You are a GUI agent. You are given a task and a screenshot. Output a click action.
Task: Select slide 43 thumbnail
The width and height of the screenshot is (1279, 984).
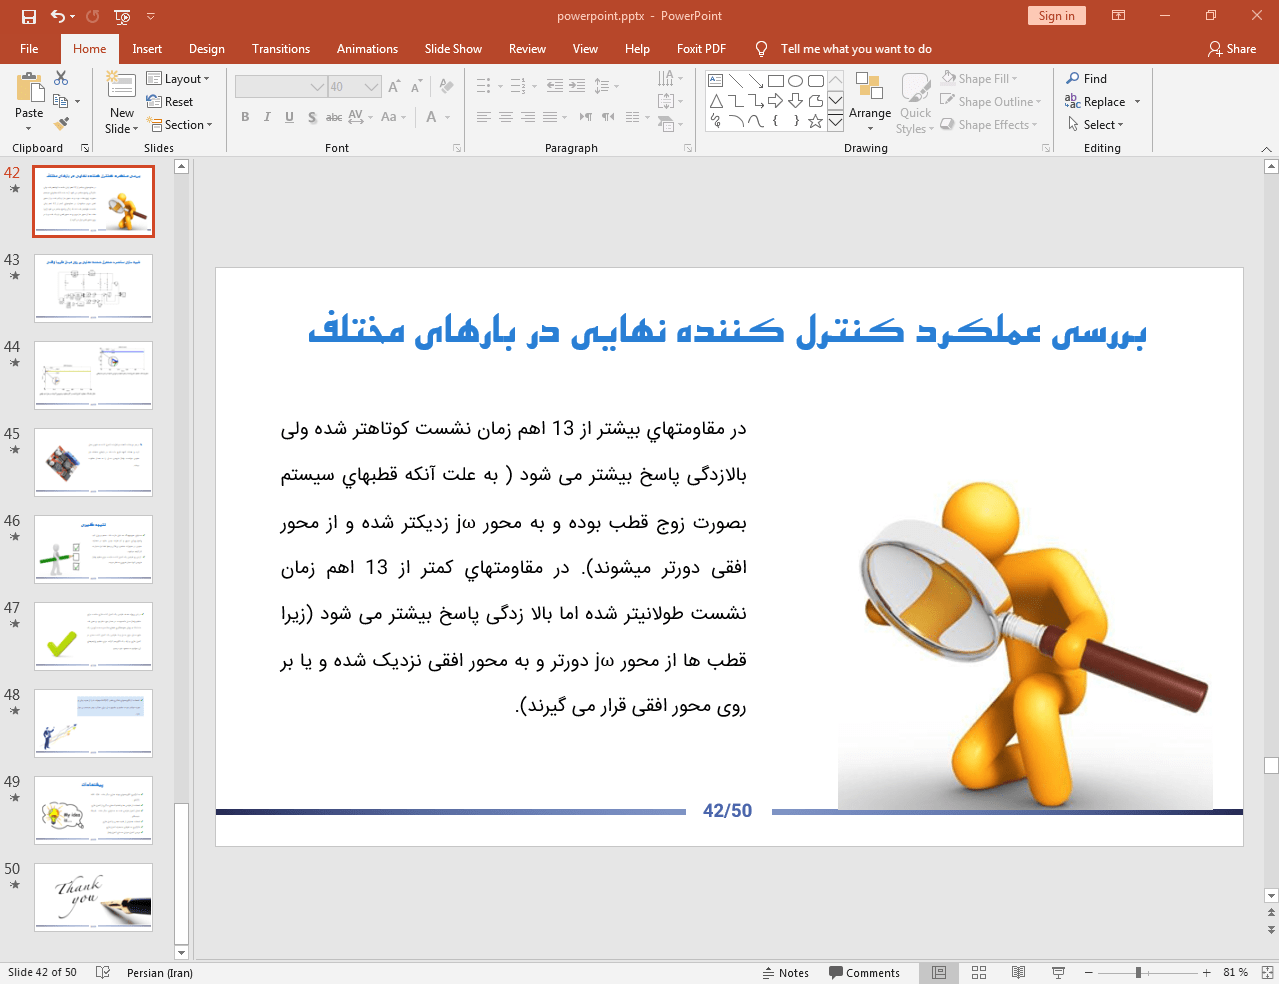coord(93,288)
